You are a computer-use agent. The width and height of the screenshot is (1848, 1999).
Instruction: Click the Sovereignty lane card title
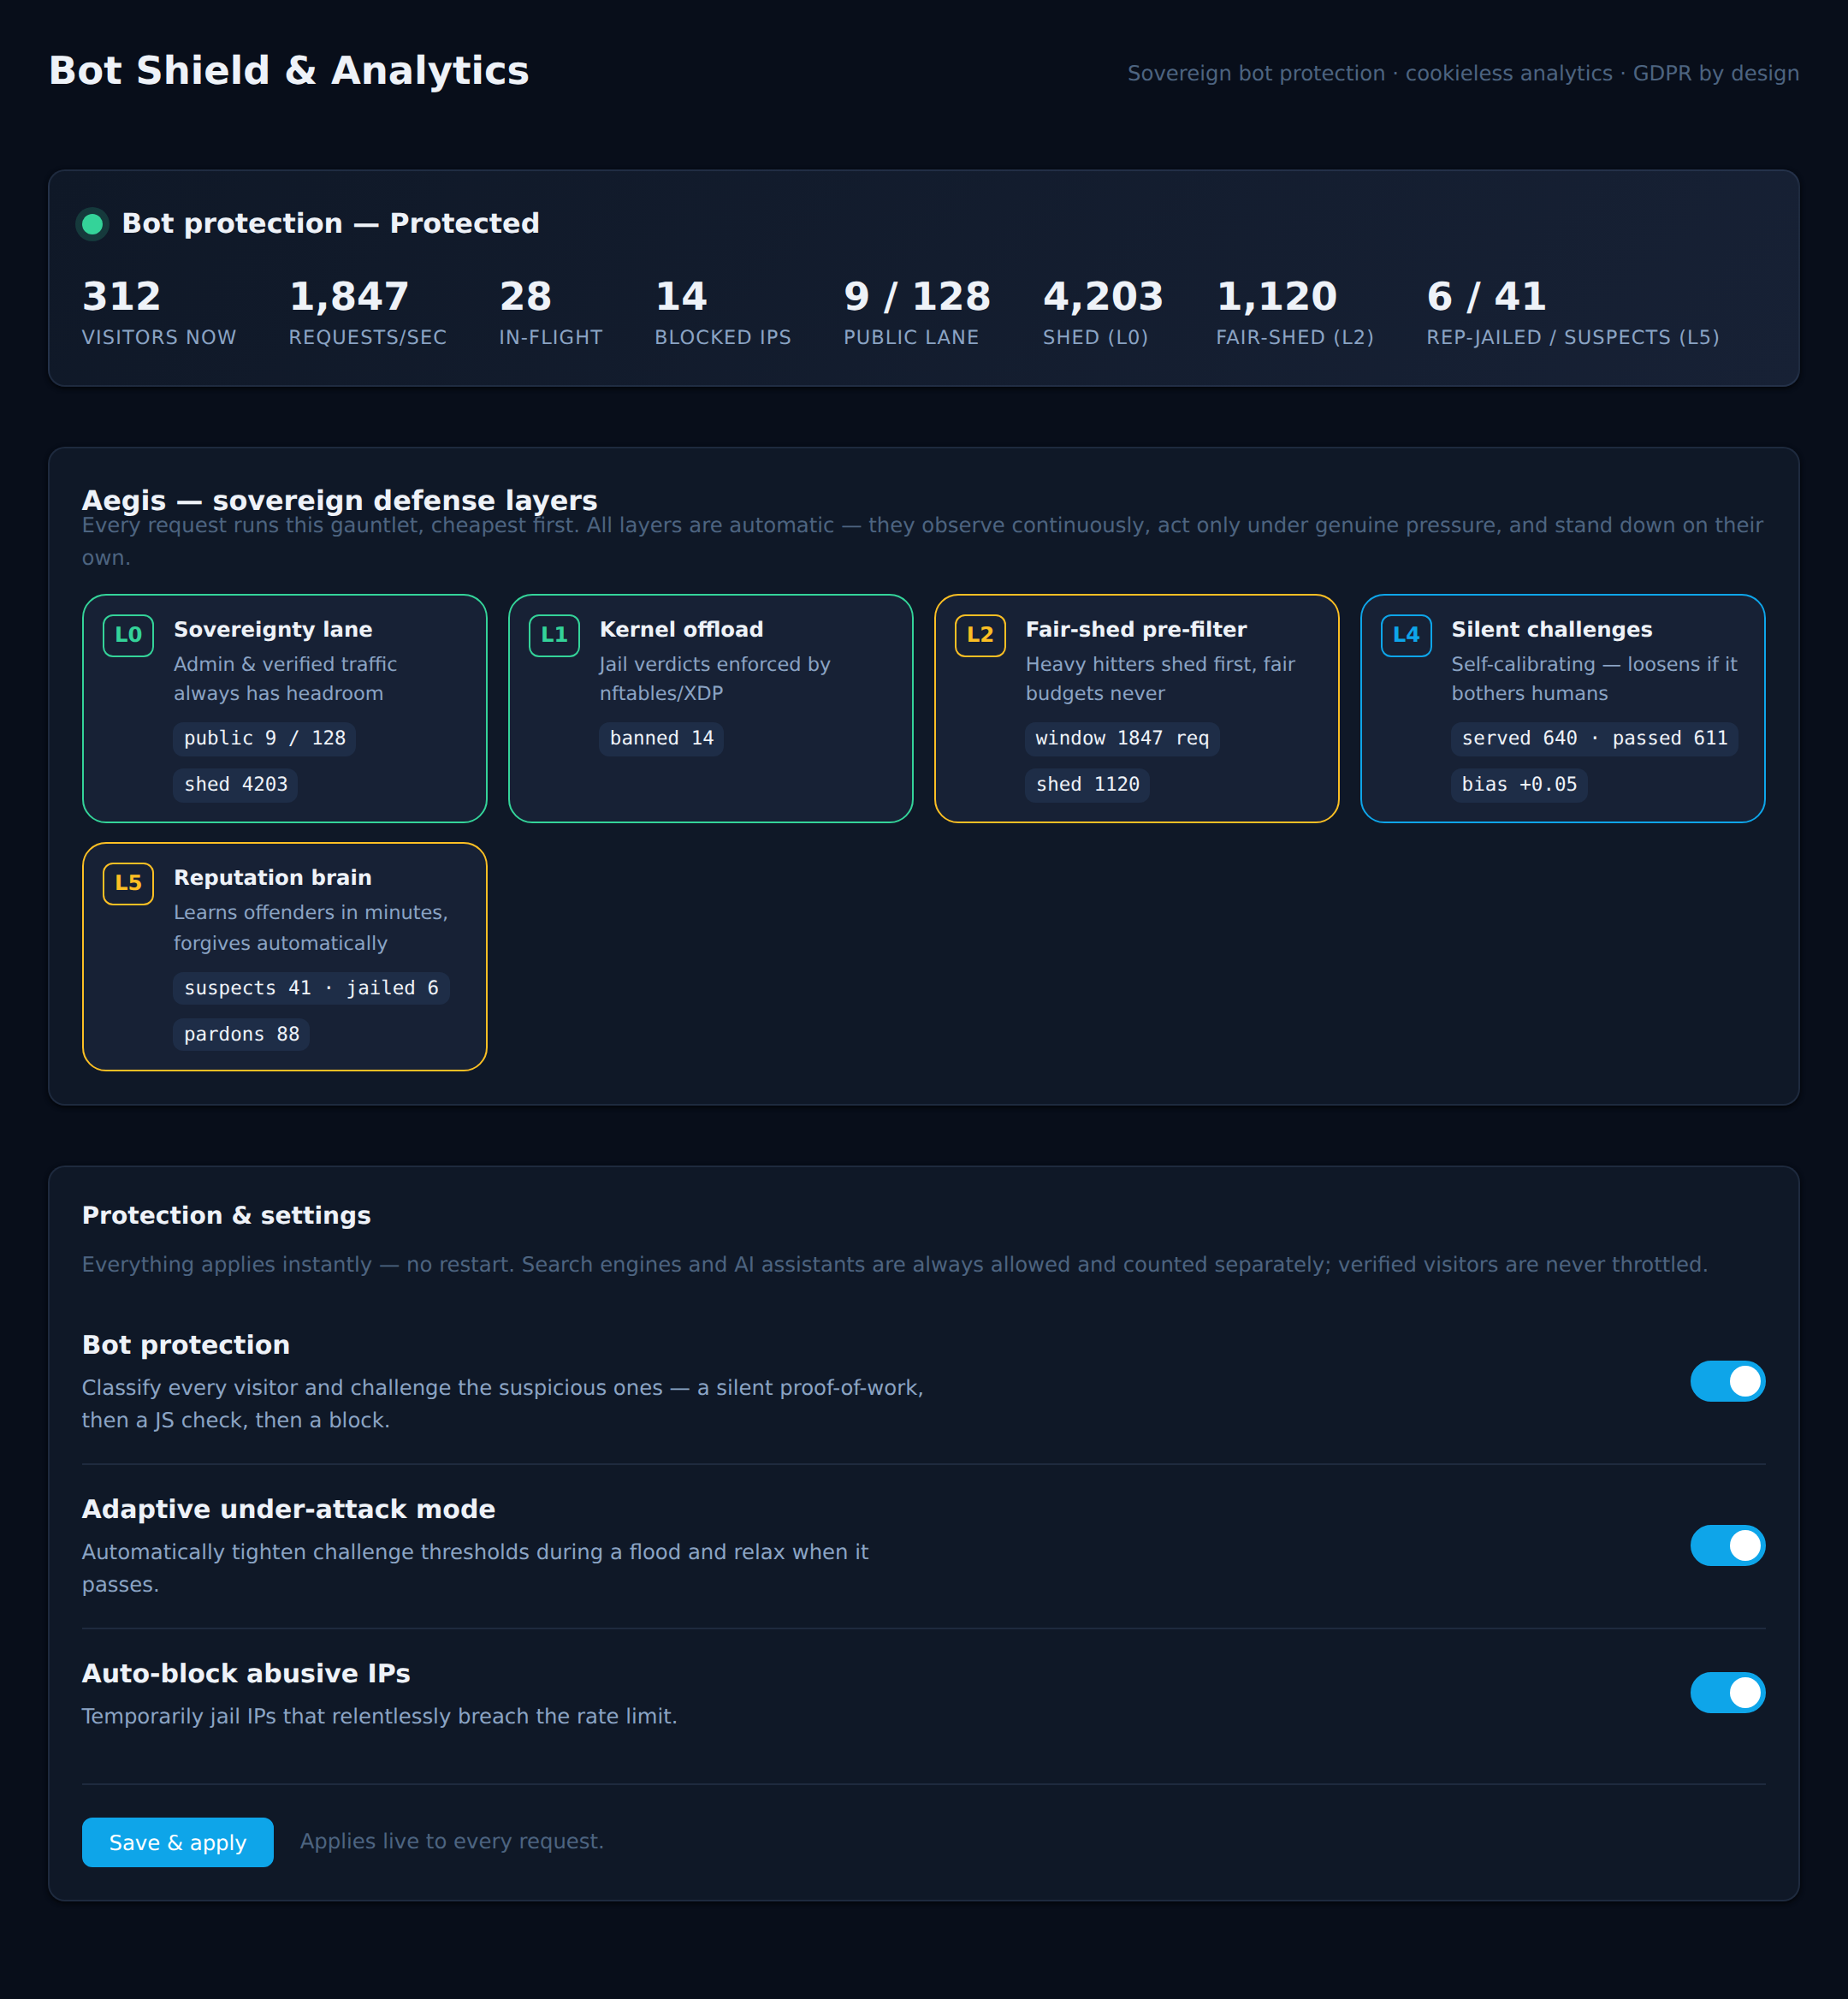273,629
